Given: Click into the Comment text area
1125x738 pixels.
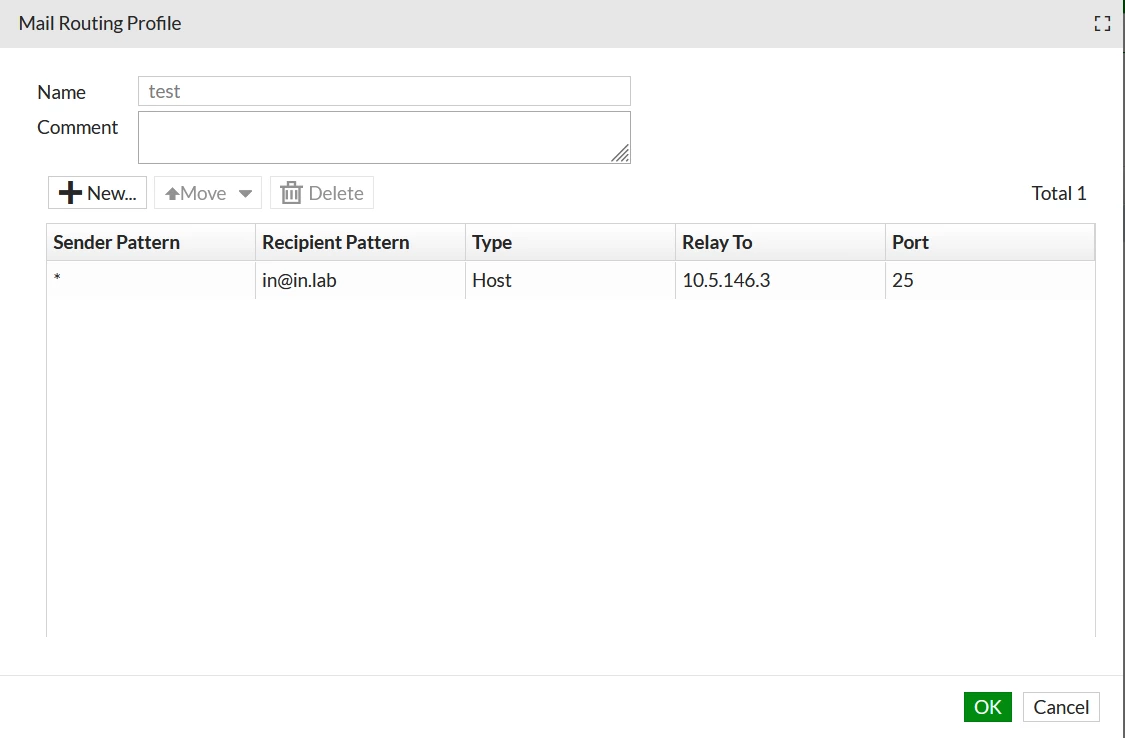Looking at the screenshot, I should click(384, 137).
